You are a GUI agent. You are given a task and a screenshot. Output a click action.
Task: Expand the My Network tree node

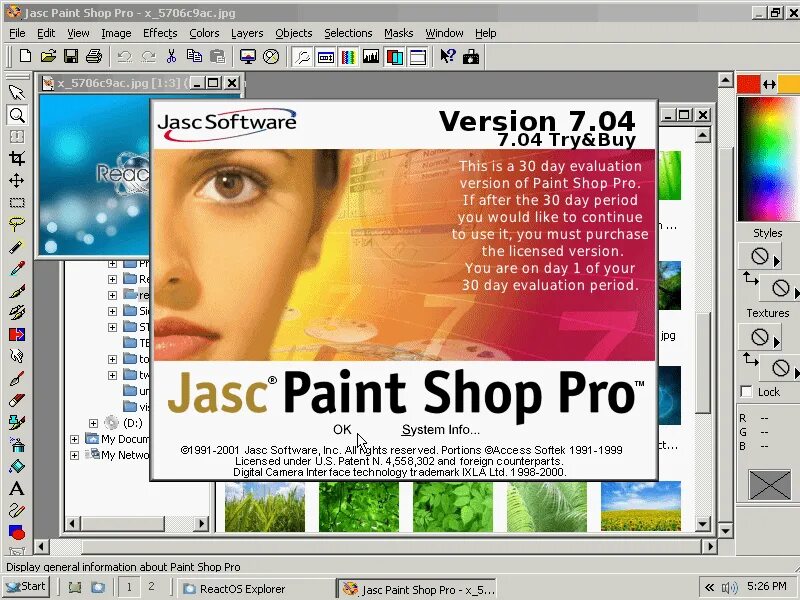[x=74, y=455]
